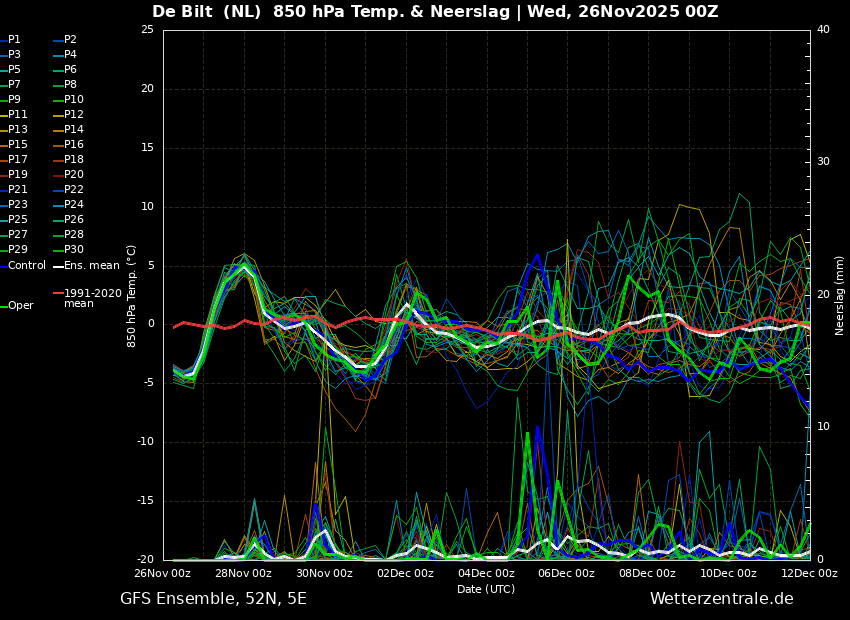Select the Ens. mean legend entry
The image size is (850, 620).
pyautogui.click(x=86, y=266)
